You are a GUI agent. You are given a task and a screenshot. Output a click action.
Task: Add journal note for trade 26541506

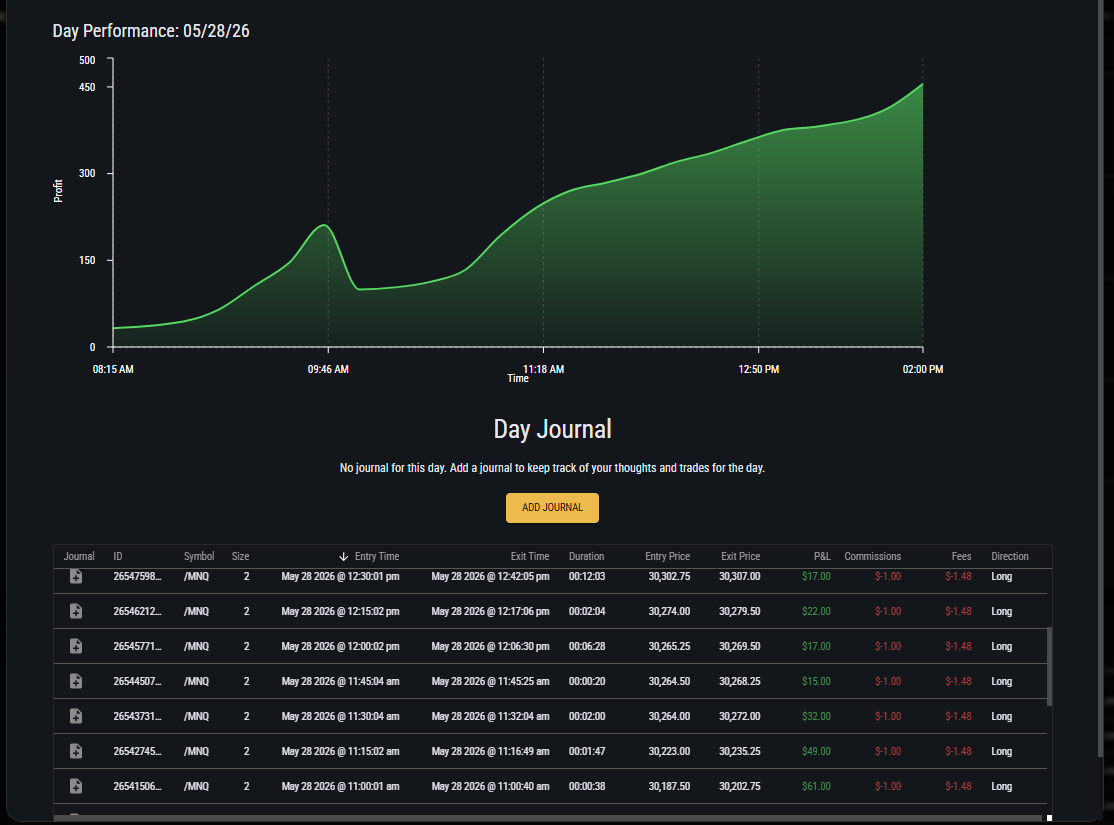76,786
